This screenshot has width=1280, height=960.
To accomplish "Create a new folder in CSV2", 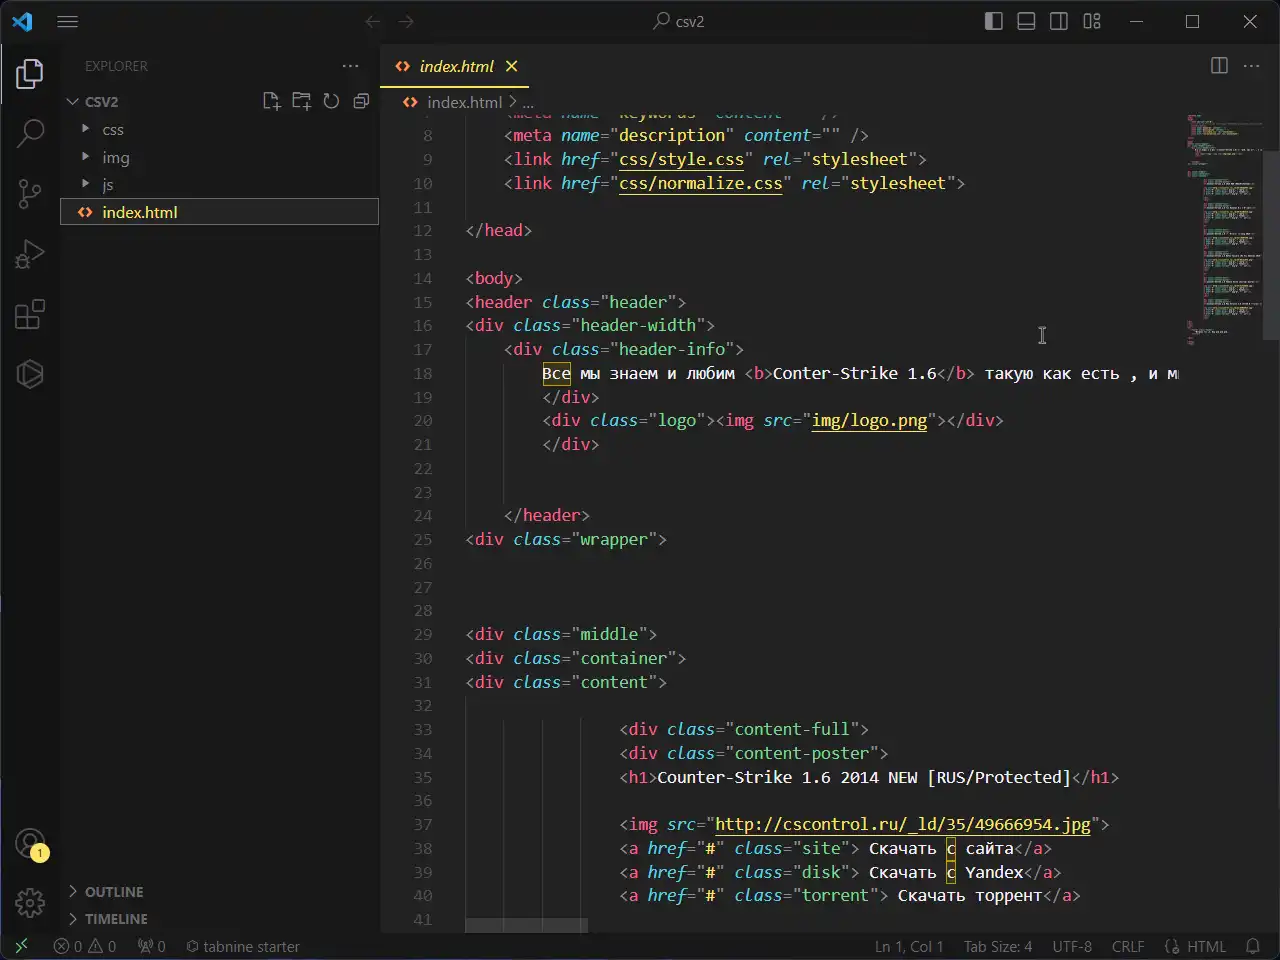I will tap(301, 101).
